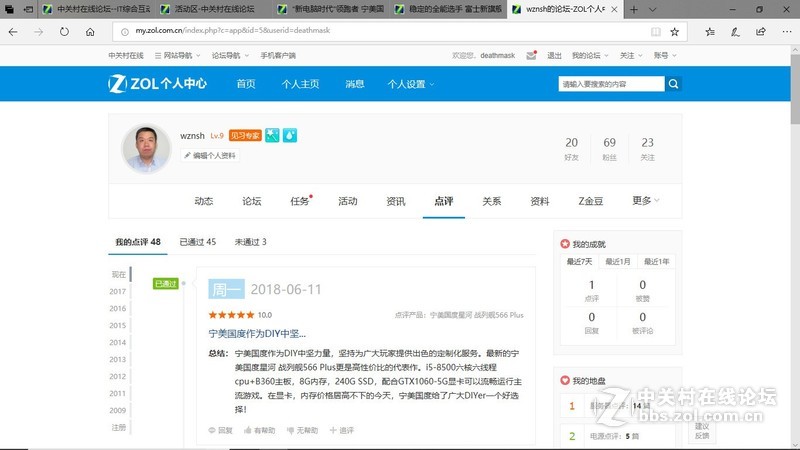The image size is (800, 450).
Task: Switch to the 论坛 profile tab
Action: click(x=251, y=201)
